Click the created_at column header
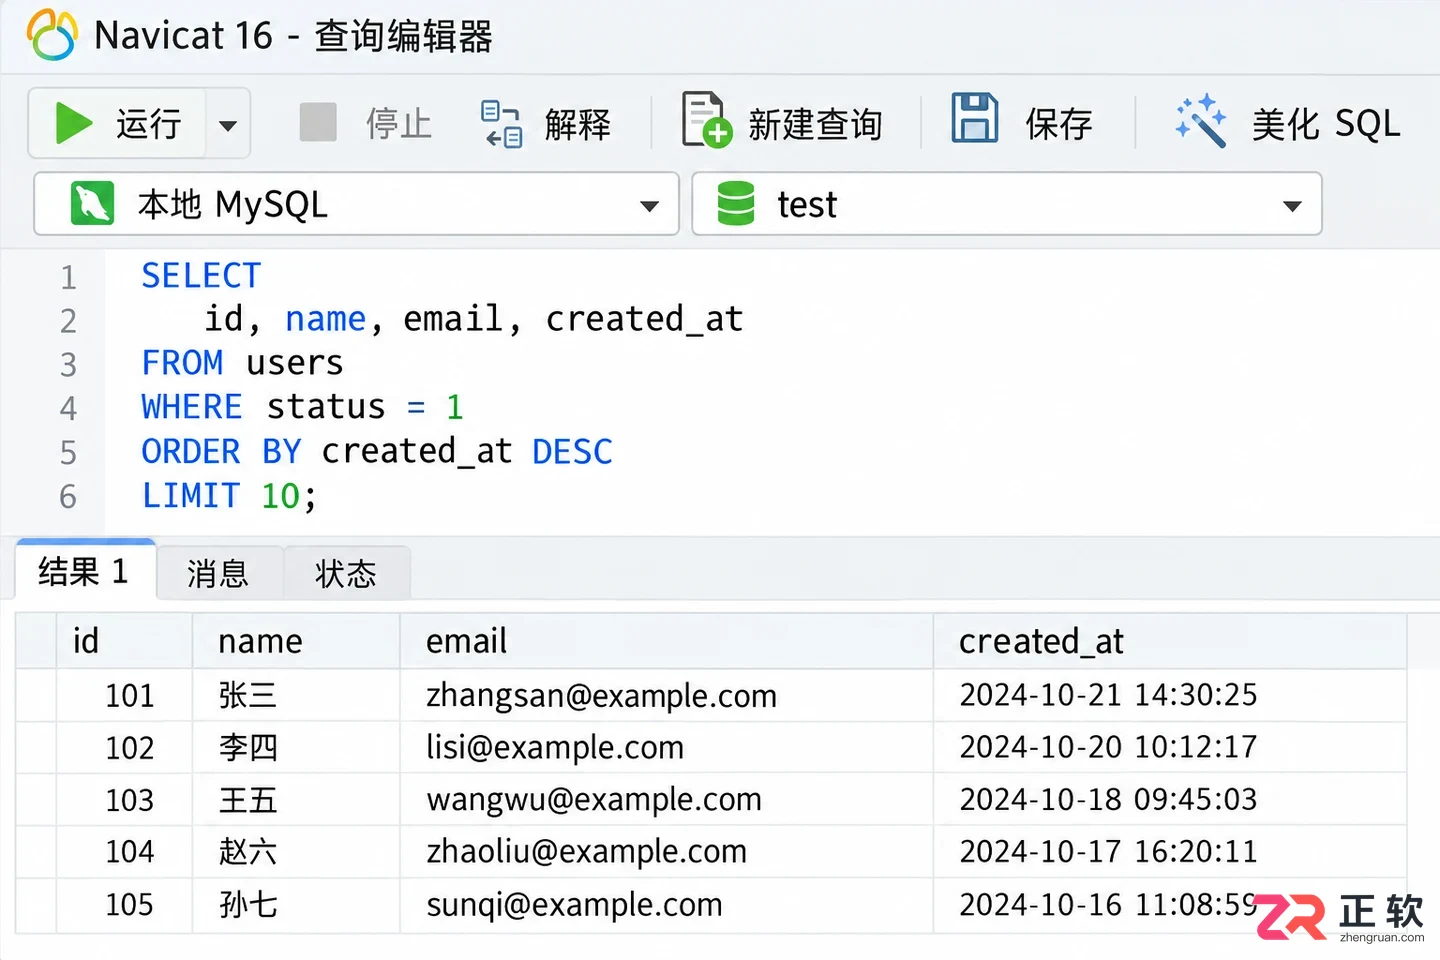Image resolution: width=1440 pixels, height=960 pixels. pyautogui.click(x=1170, y=641)
